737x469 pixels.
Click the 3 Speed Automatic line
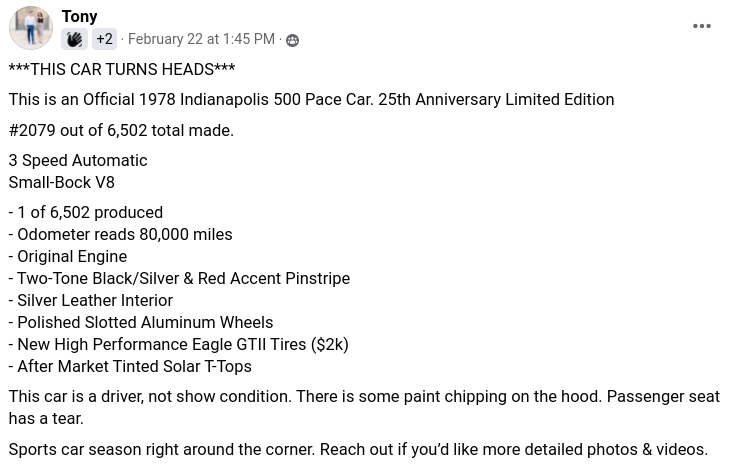[78, 161]
